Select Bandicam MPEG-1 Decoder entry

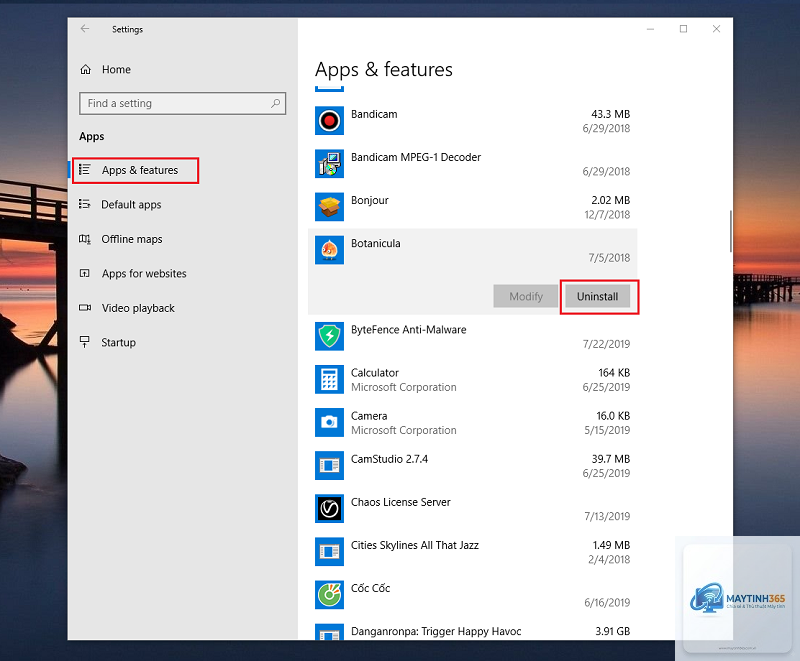coord(416,157)
